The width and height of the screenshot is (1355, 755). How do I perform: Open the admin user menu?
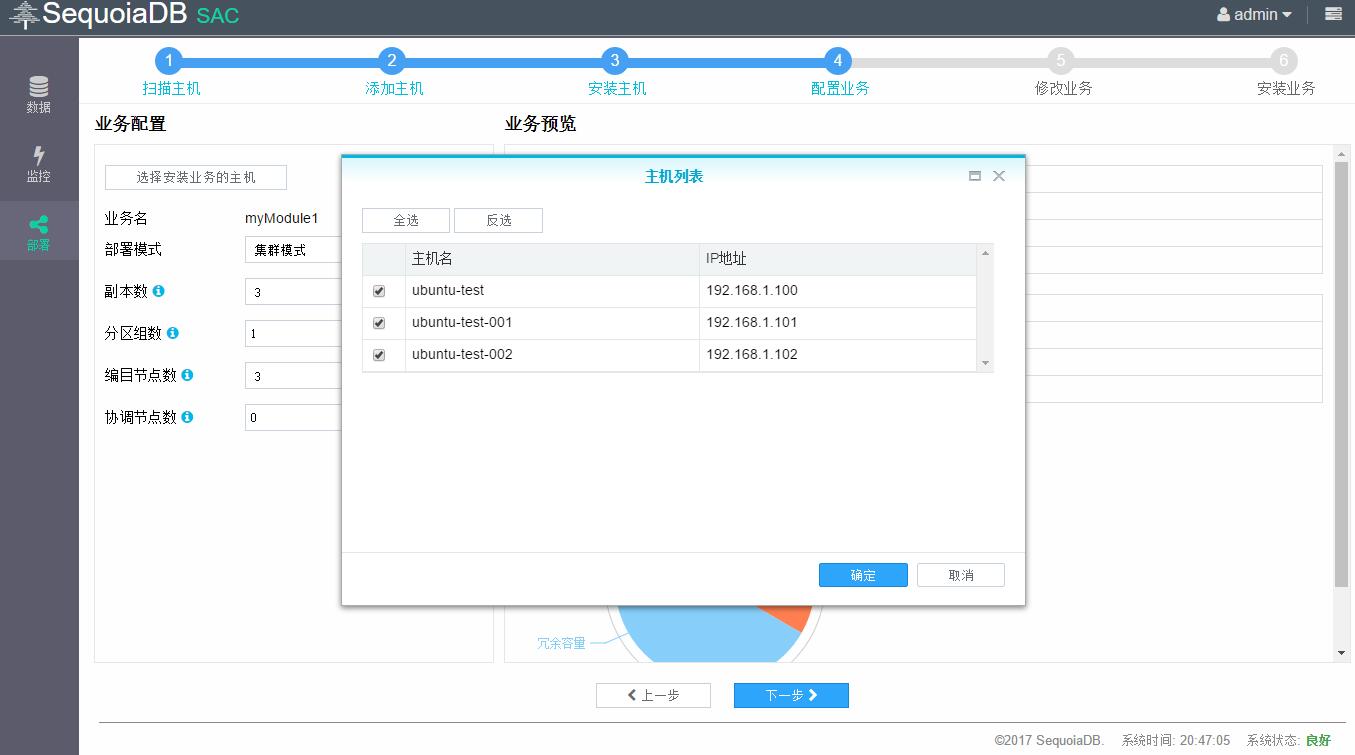coord(1254,15)
